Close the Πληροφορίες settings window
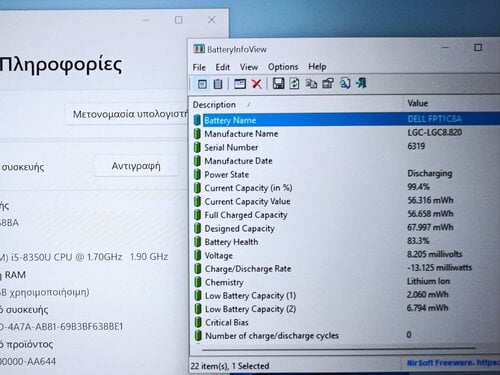This screenshot has width=500, height=375. (x=212, y=20)
